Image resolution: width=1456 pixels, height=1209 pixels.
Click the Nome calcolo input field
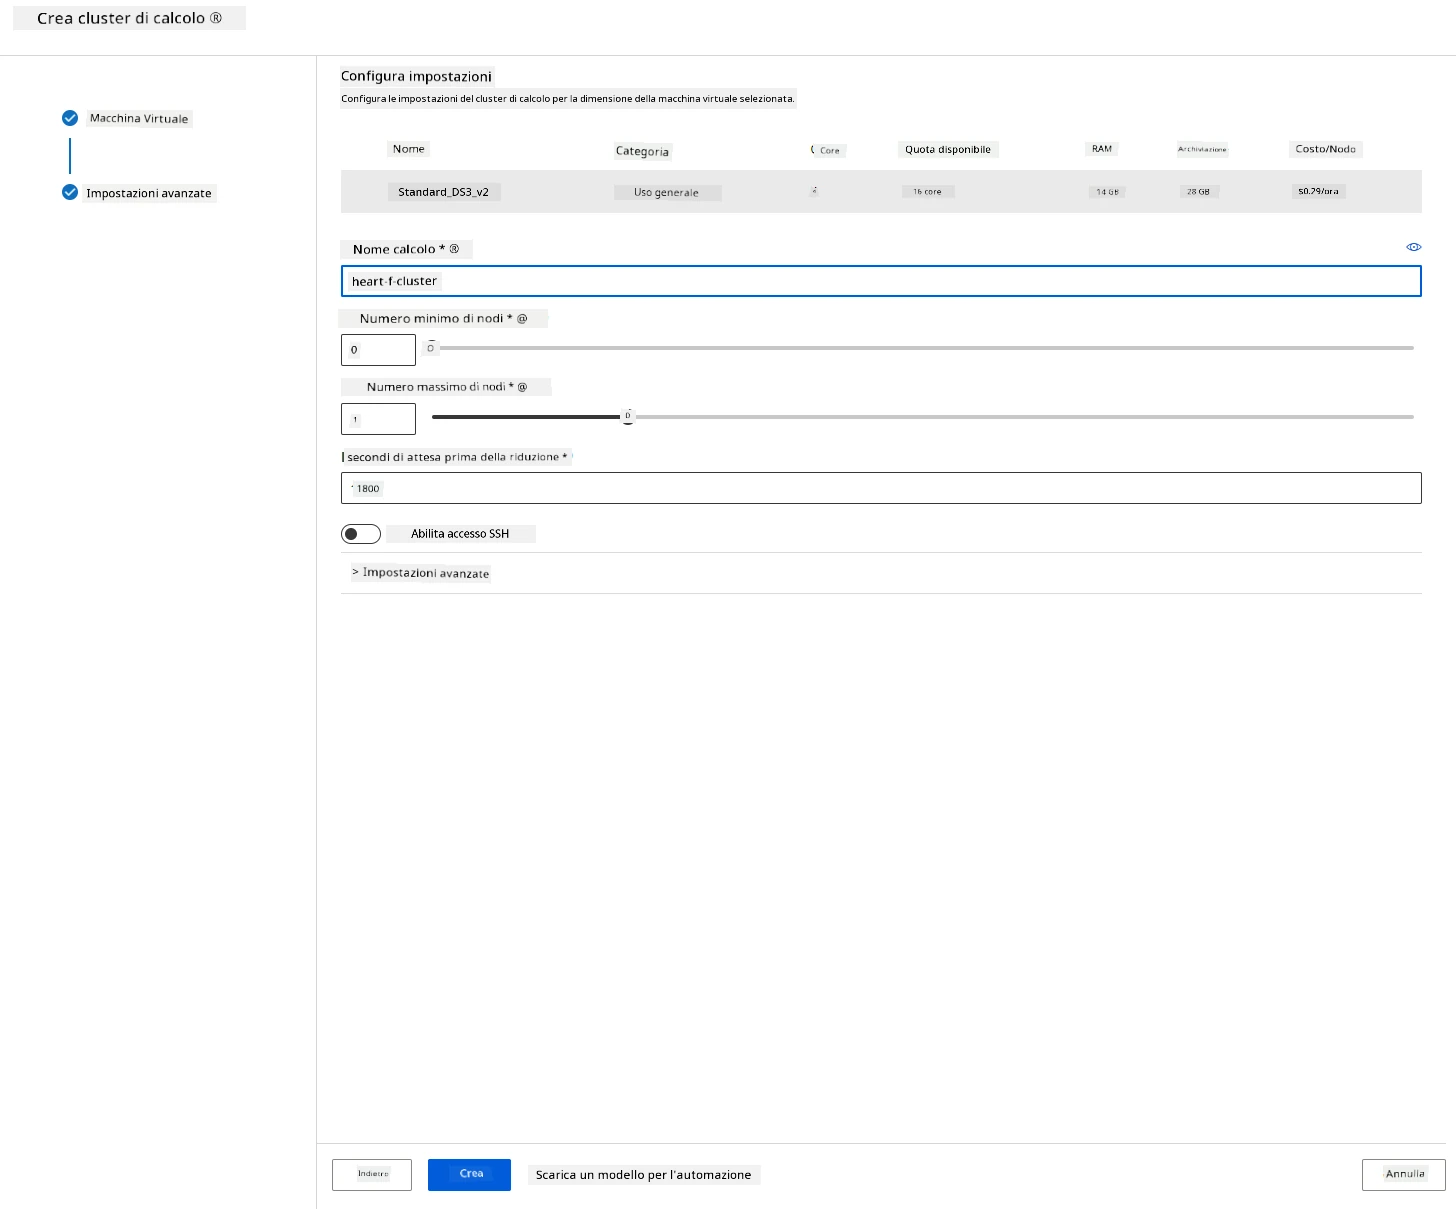coord(881,281)
